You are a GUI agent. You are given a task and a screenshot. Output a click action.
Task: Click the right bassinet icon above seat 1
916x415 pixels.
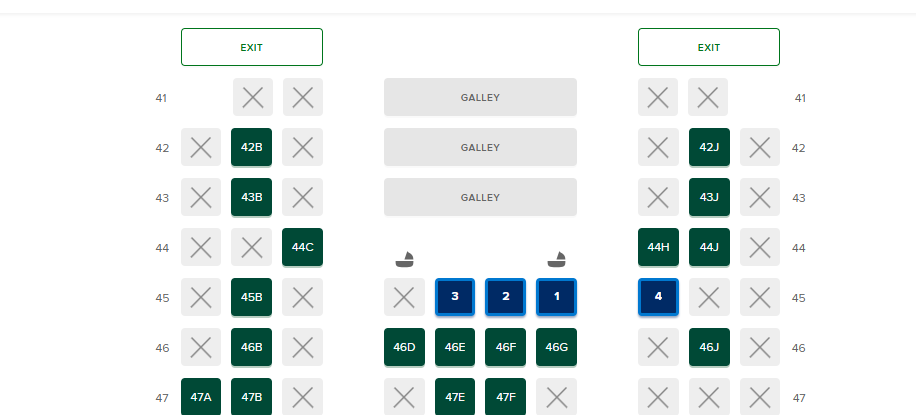556,259
